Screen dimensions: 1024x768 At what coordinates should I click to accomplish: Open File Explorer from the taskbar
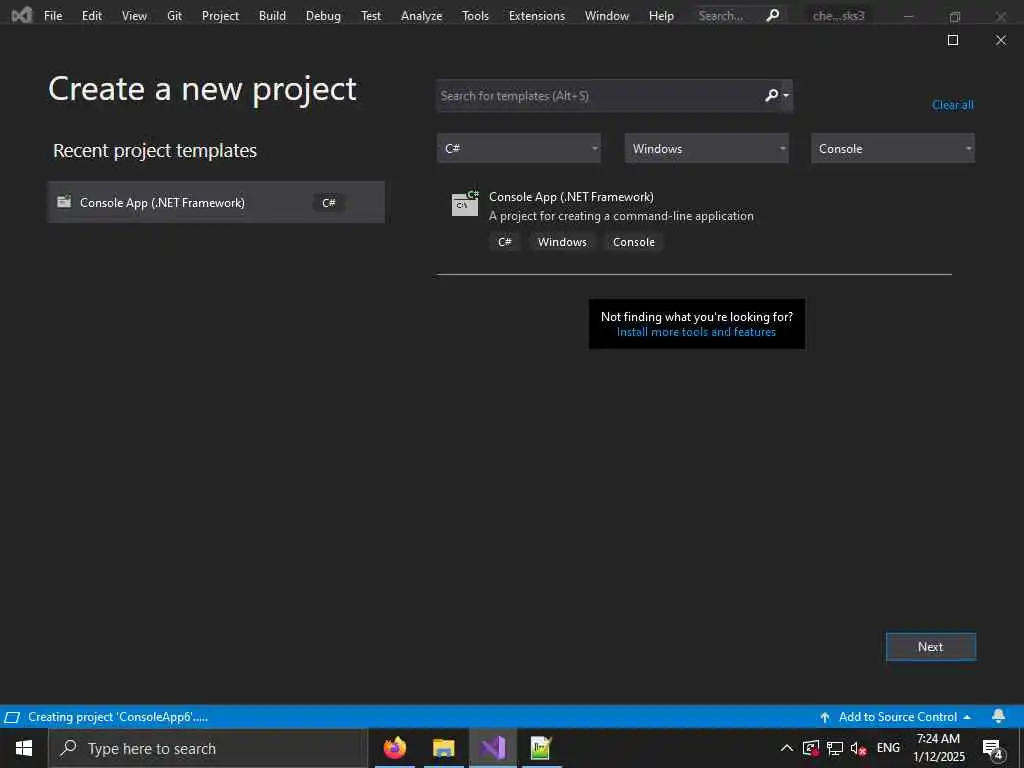[x=443, y=748]
